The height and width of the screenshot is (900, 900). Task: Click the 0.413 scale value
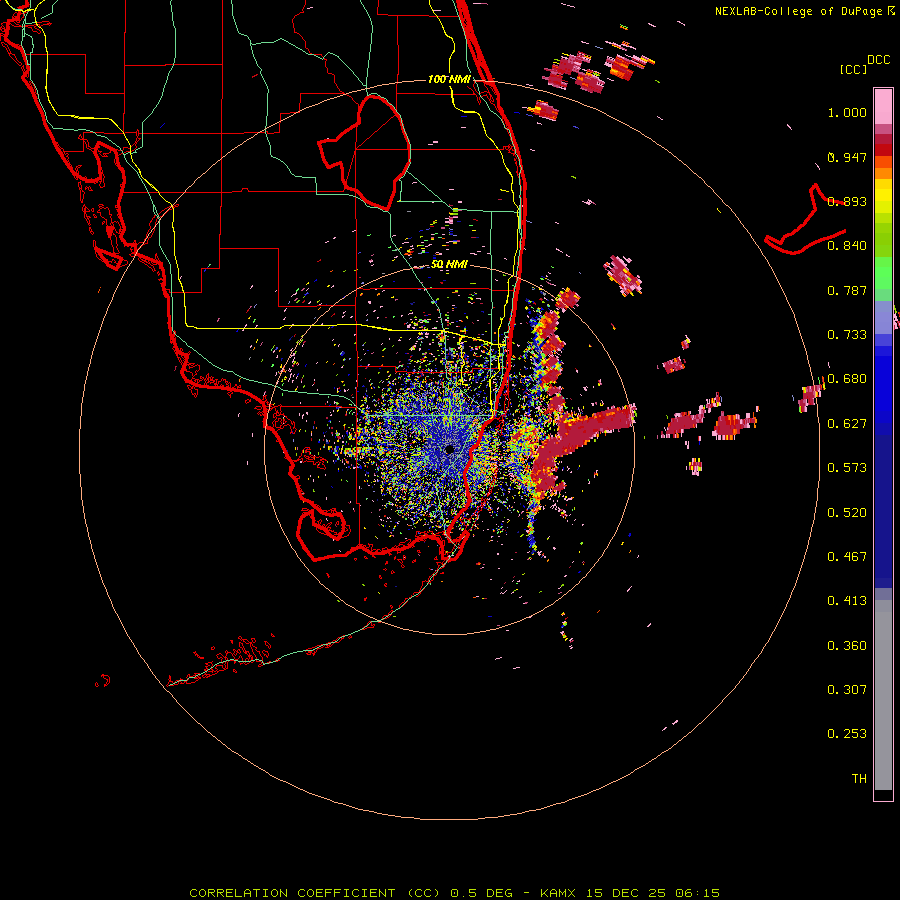point(847,600)
